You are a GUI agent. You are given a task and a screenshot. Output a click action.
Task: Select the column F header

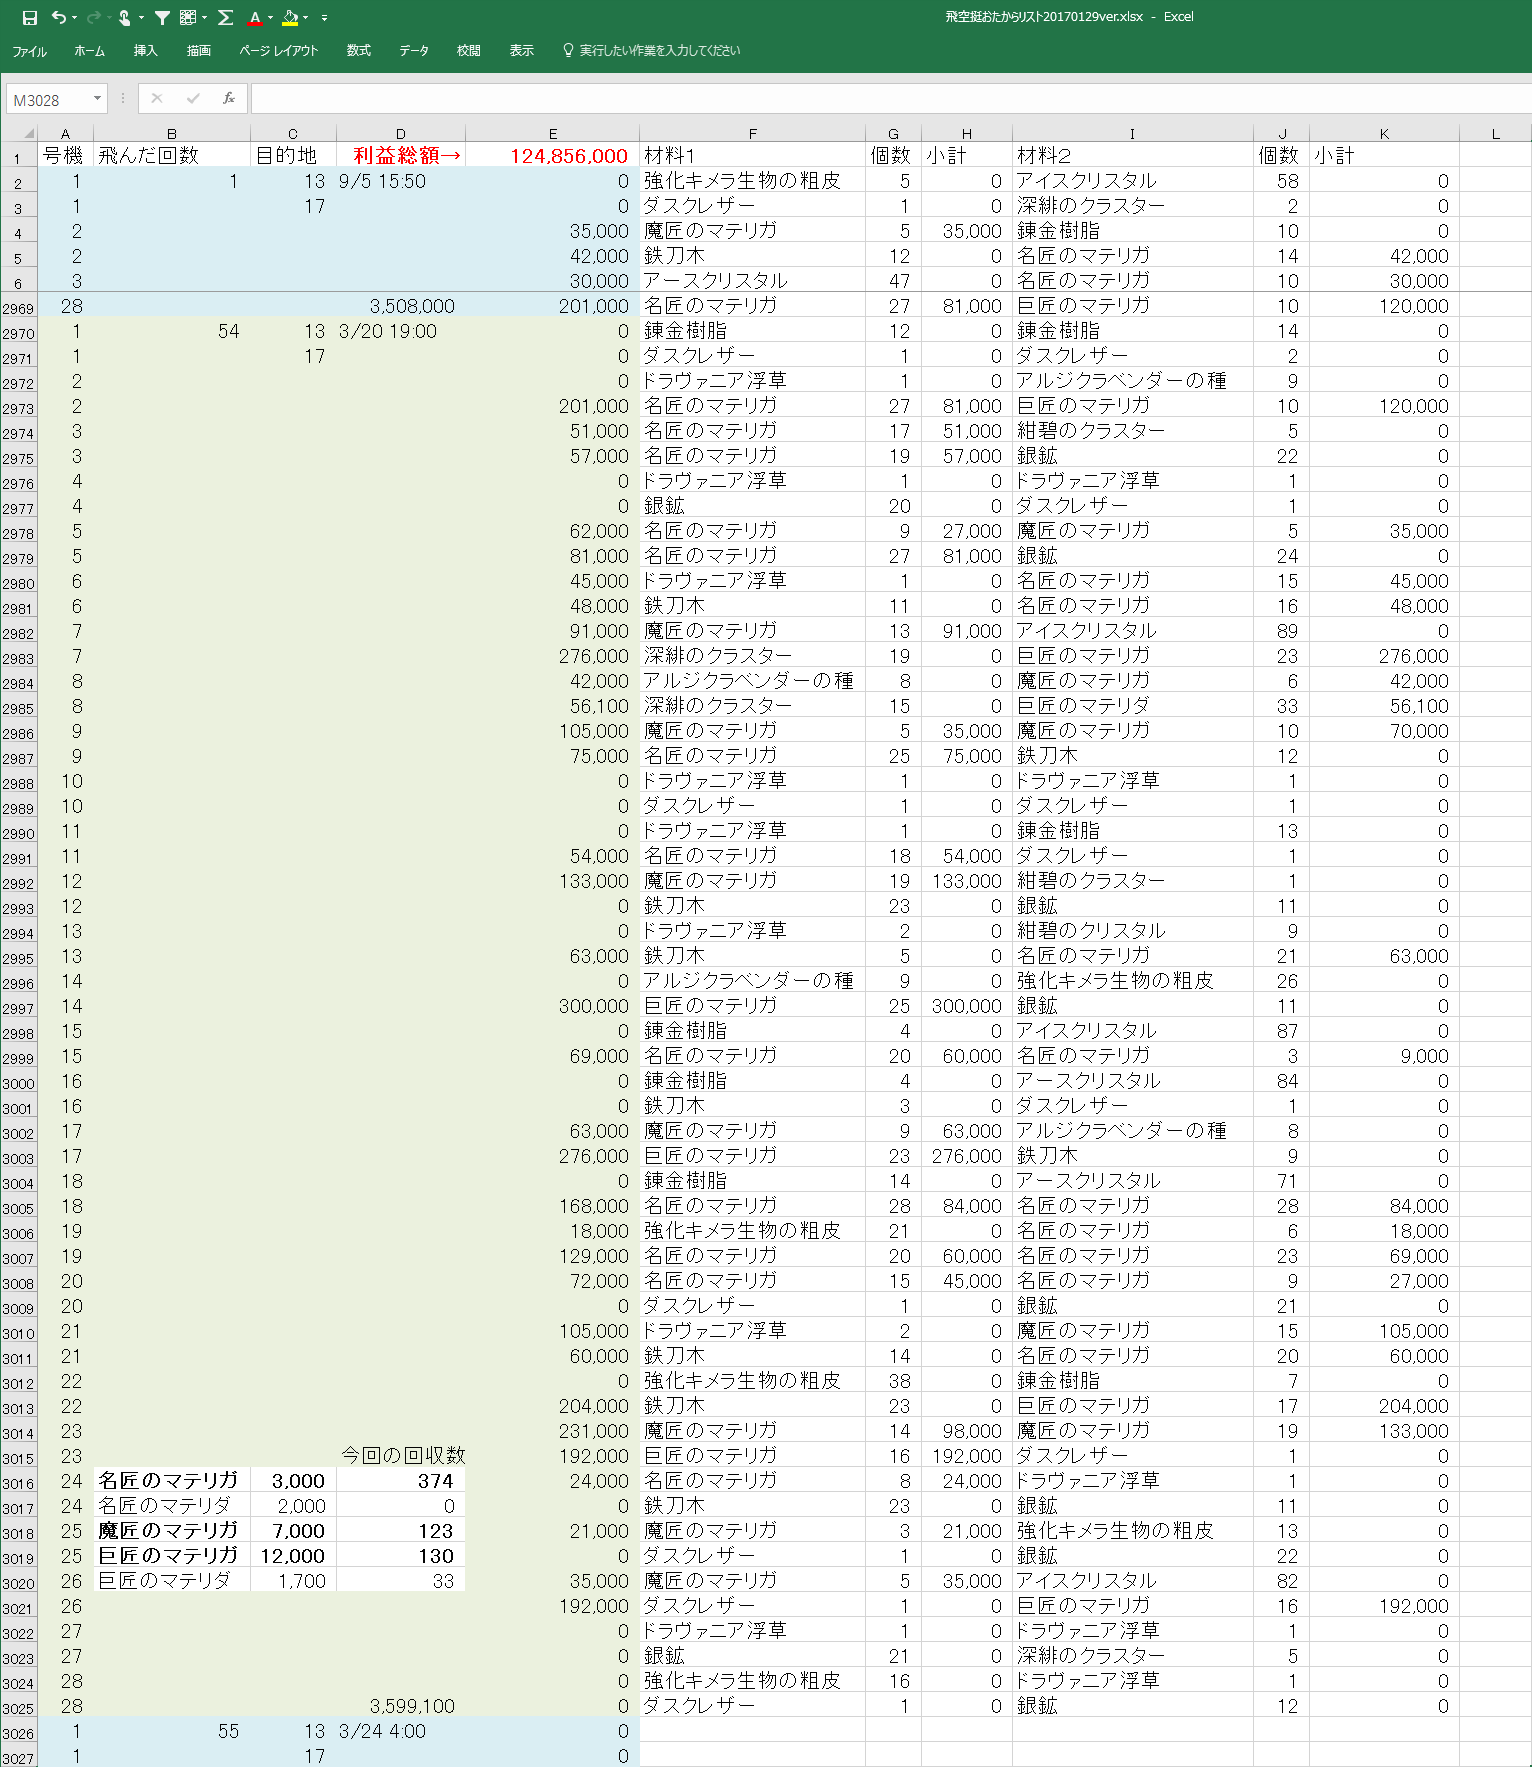tap(752, 133)
